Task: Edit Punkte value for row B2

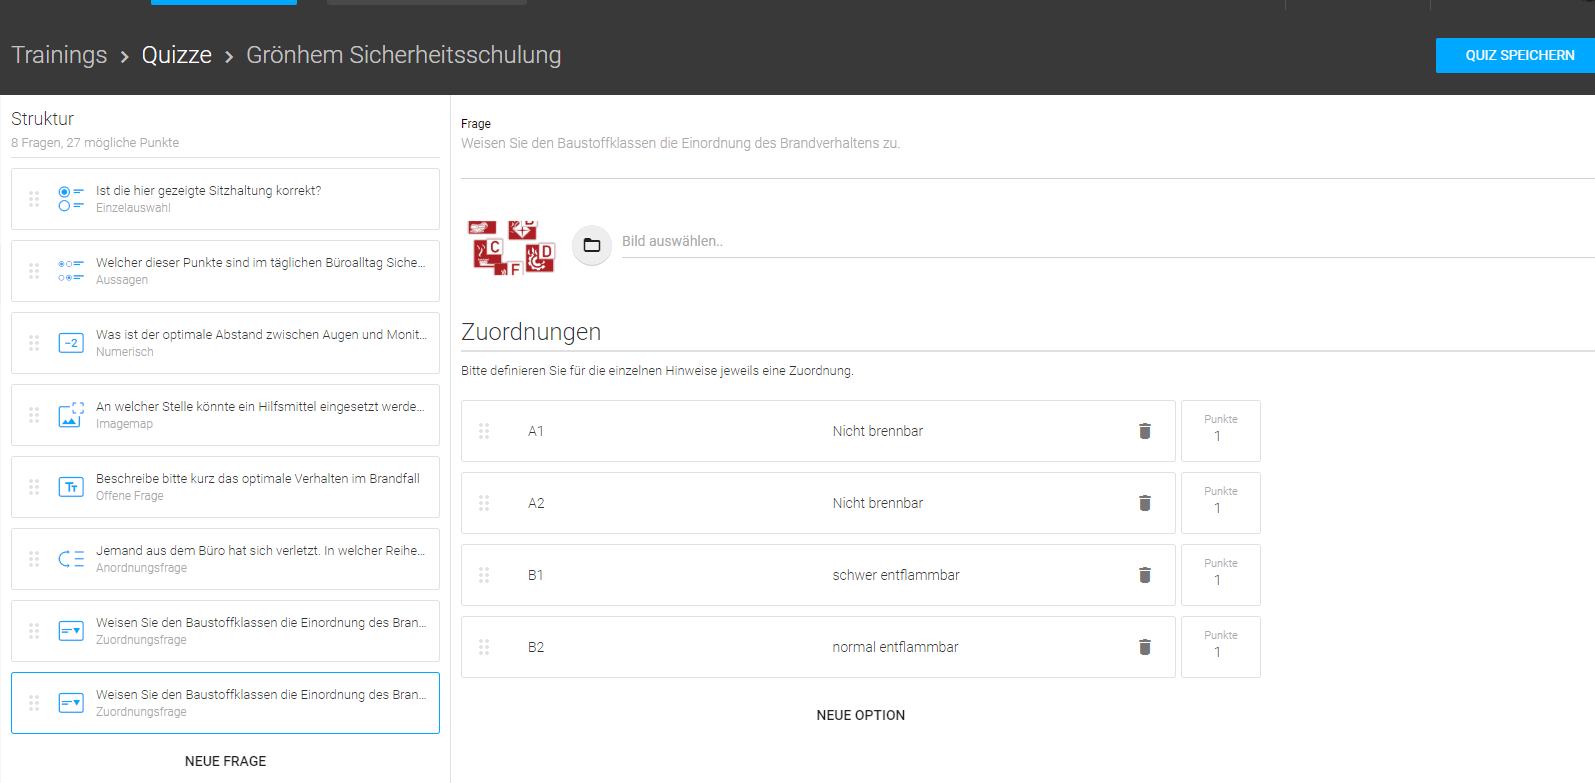Action: (x=1220, y=652)
